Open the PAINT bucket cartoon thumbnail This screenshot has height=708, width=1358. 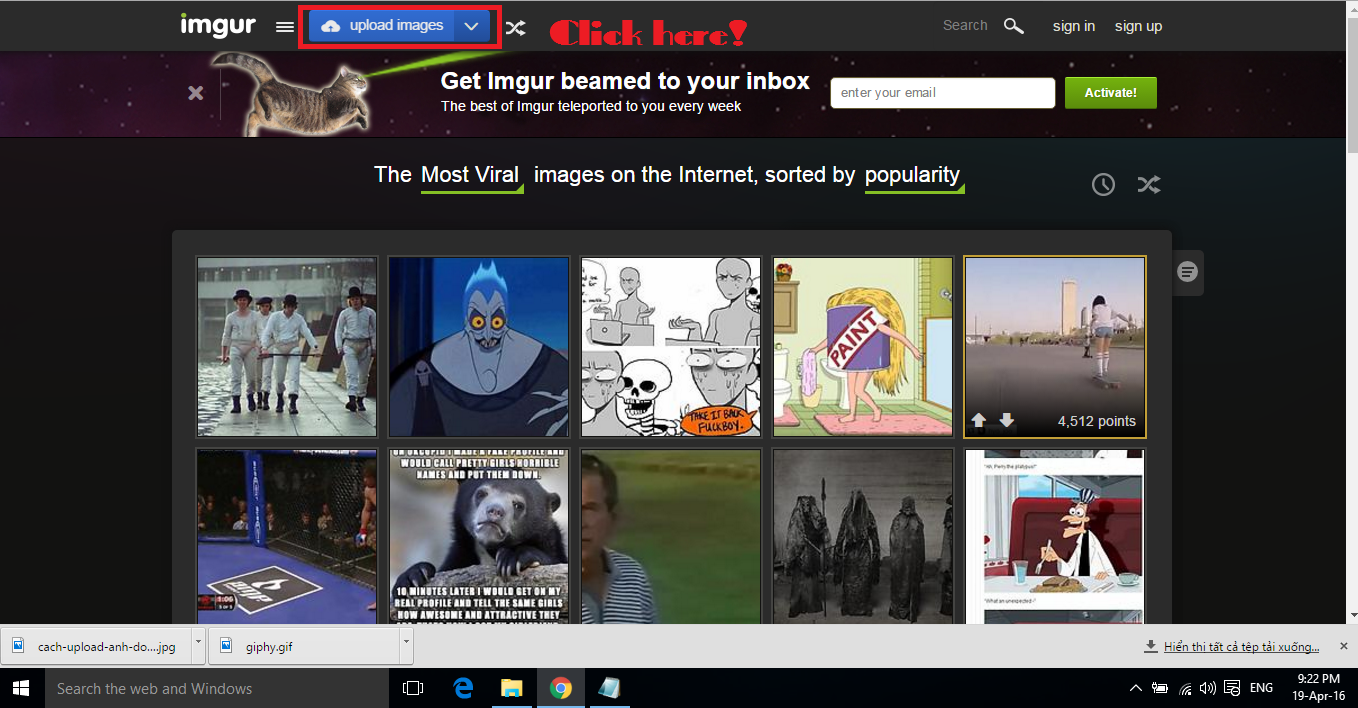(863, 347)
